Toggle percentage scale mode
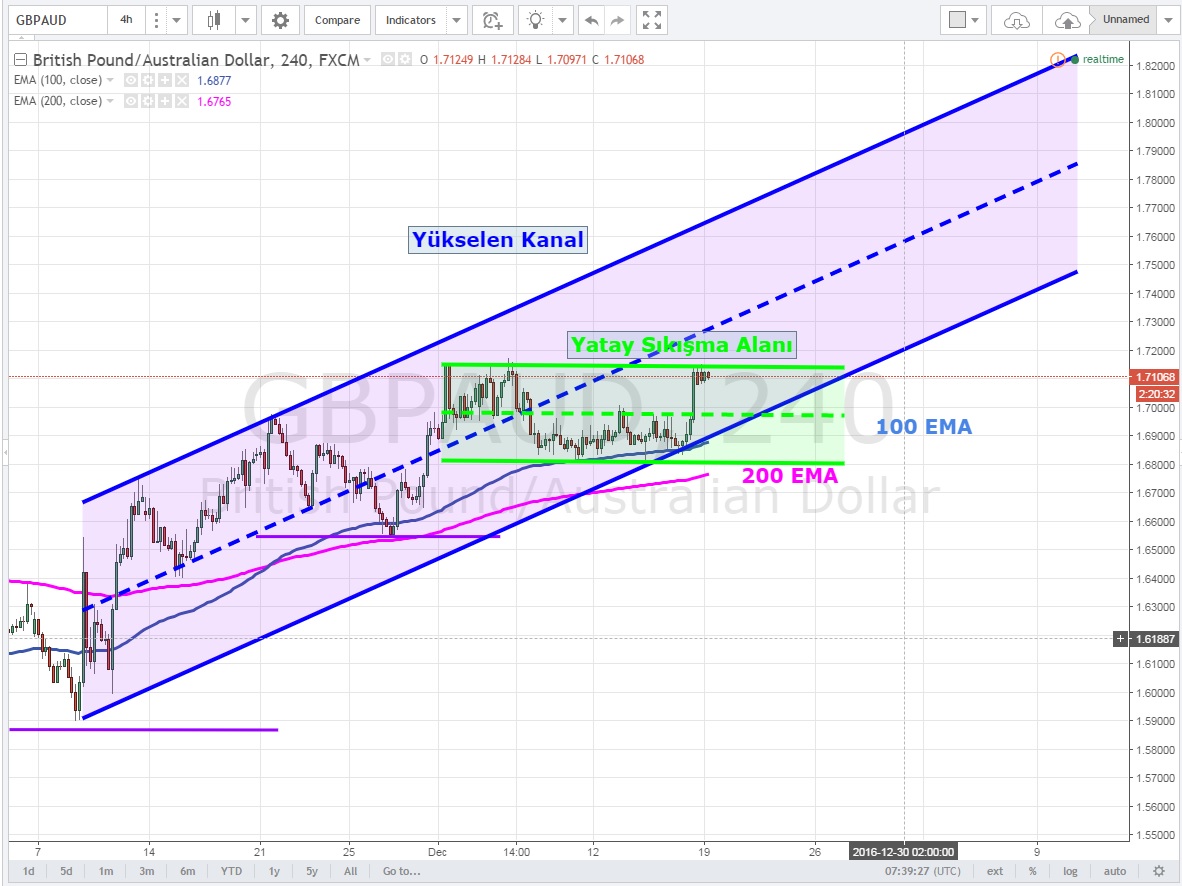This screenshot has height=886, width=1182. pyautogui.click(x=1033, y=871)
